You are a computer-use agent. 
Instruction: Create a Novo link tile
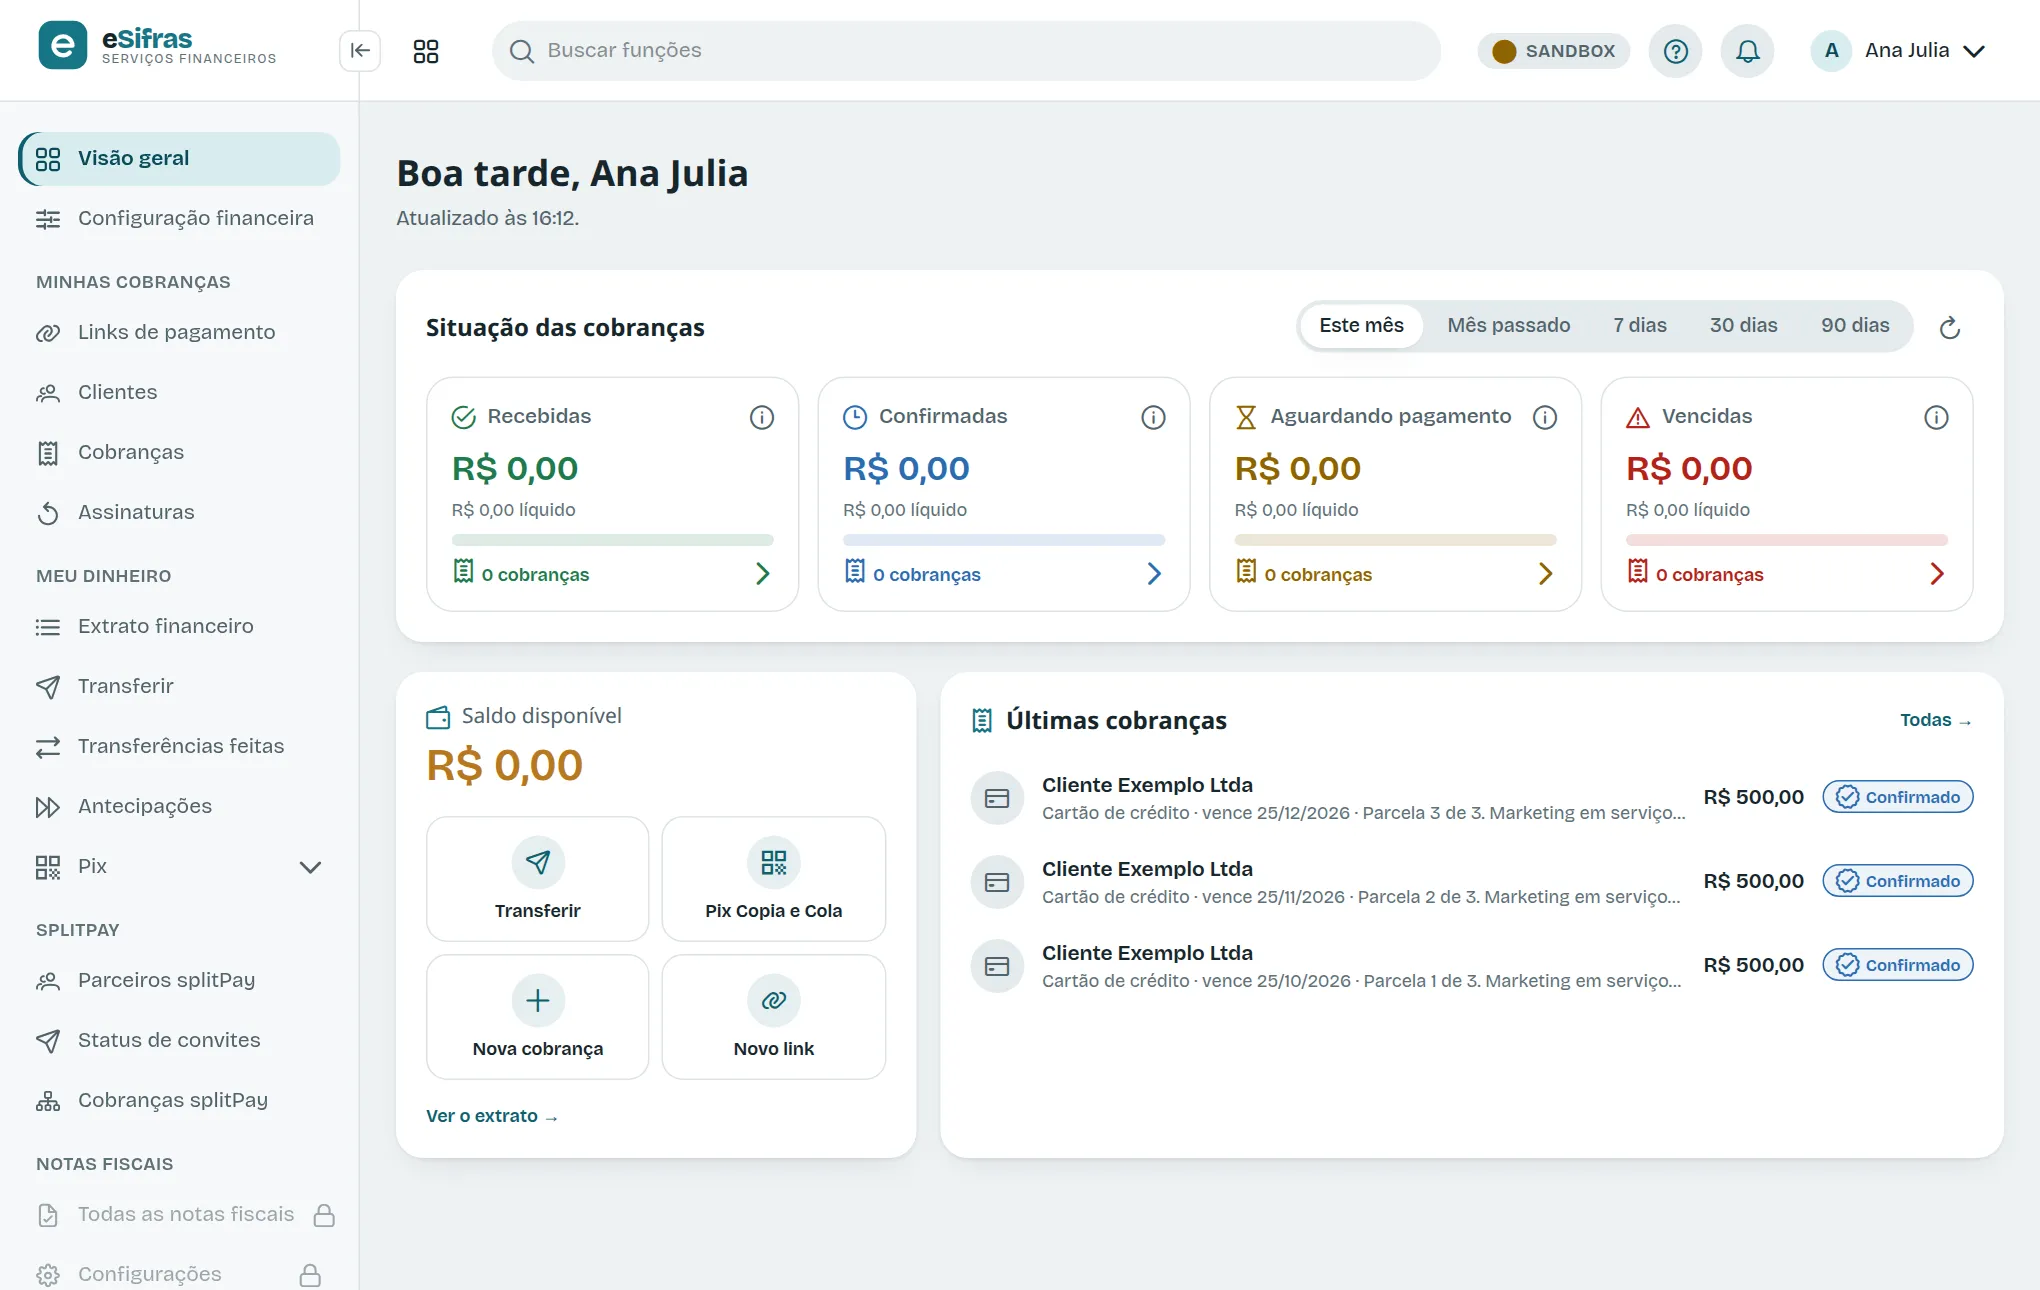tap(774, 1017)
